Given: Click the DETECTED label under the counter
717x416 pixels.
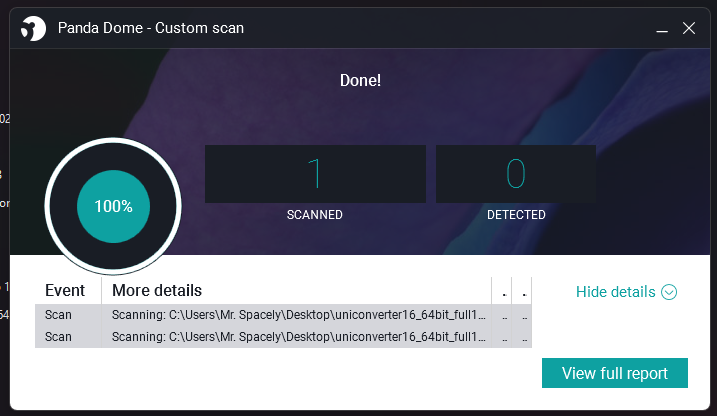Looking at the screenshot, I should pyautogui.click(x=516, y=215).
